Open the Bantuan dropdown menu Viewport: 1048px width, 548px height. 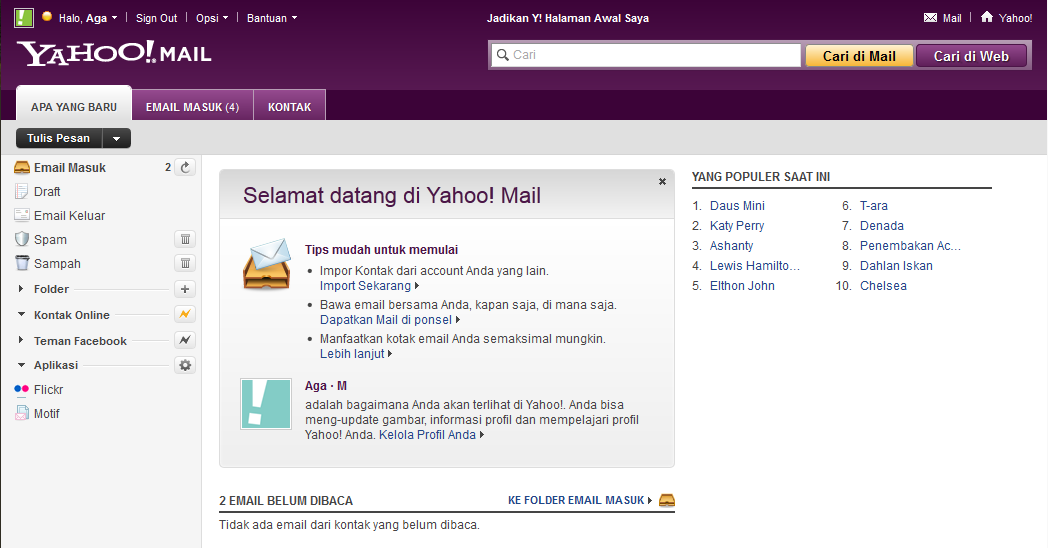(x=272, y=18)
